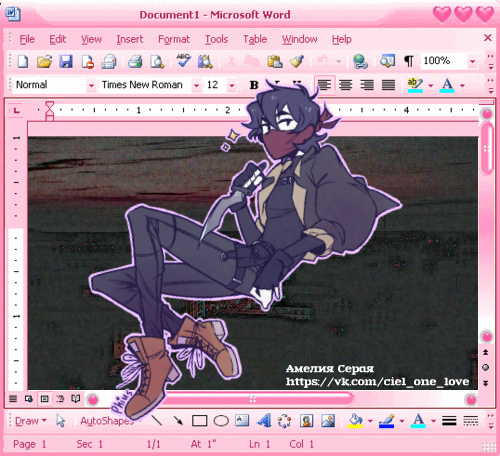The height and width of the screenshot is (456, 500).
Task: Click the E-mail icon in toolbar
Action: tap(109, 62)
